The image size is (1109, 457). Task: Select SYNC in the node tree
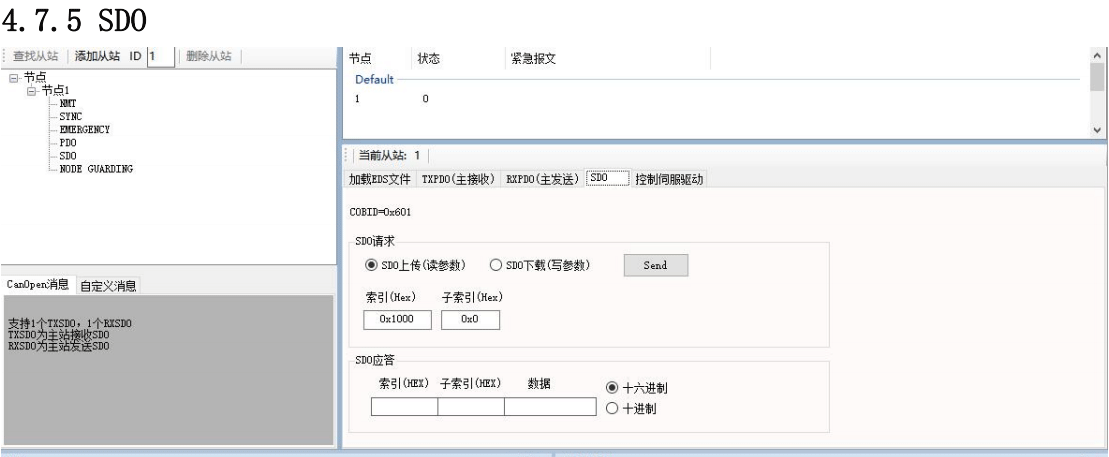70,116
